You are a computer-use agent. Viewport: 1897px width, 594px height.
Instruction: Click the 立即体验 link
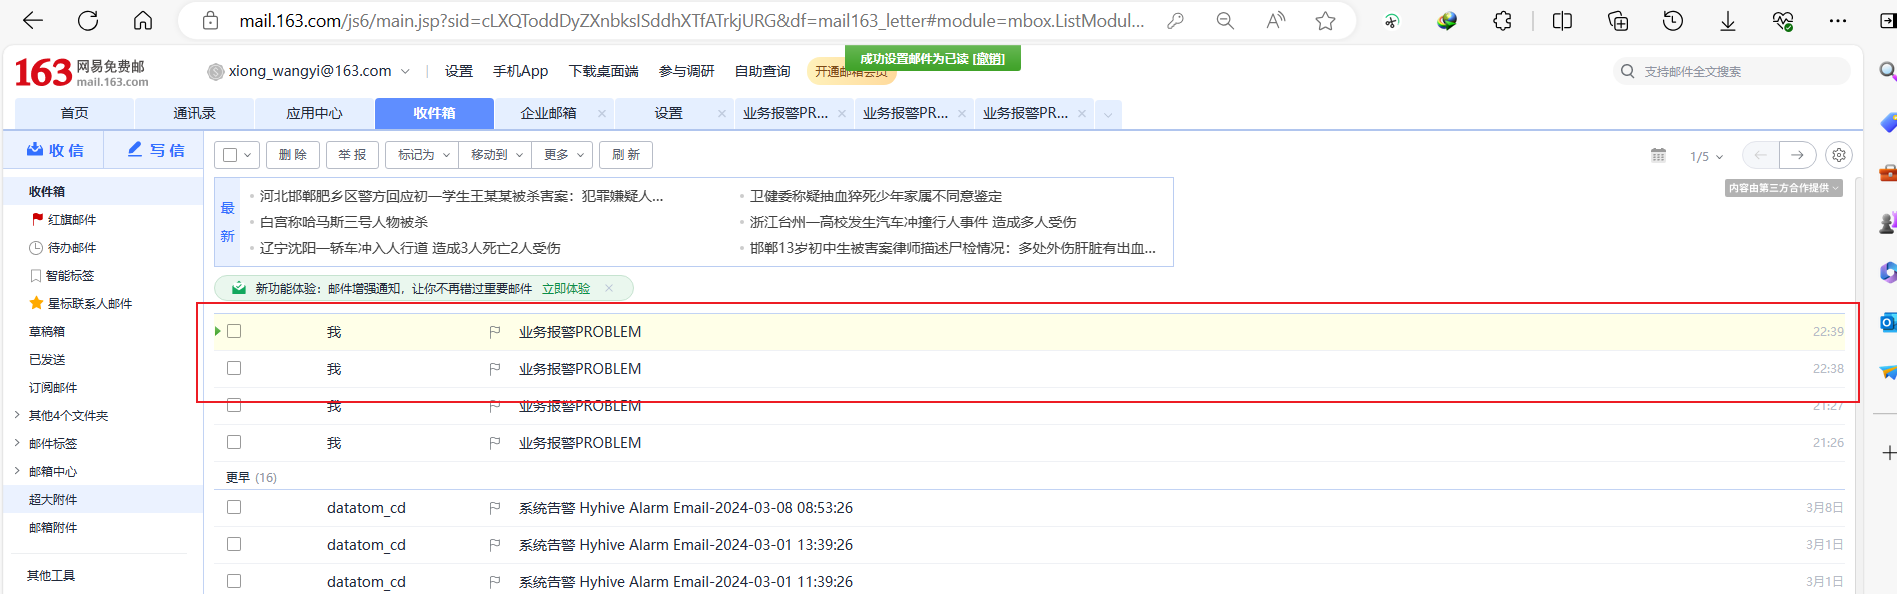click(566, 289)
